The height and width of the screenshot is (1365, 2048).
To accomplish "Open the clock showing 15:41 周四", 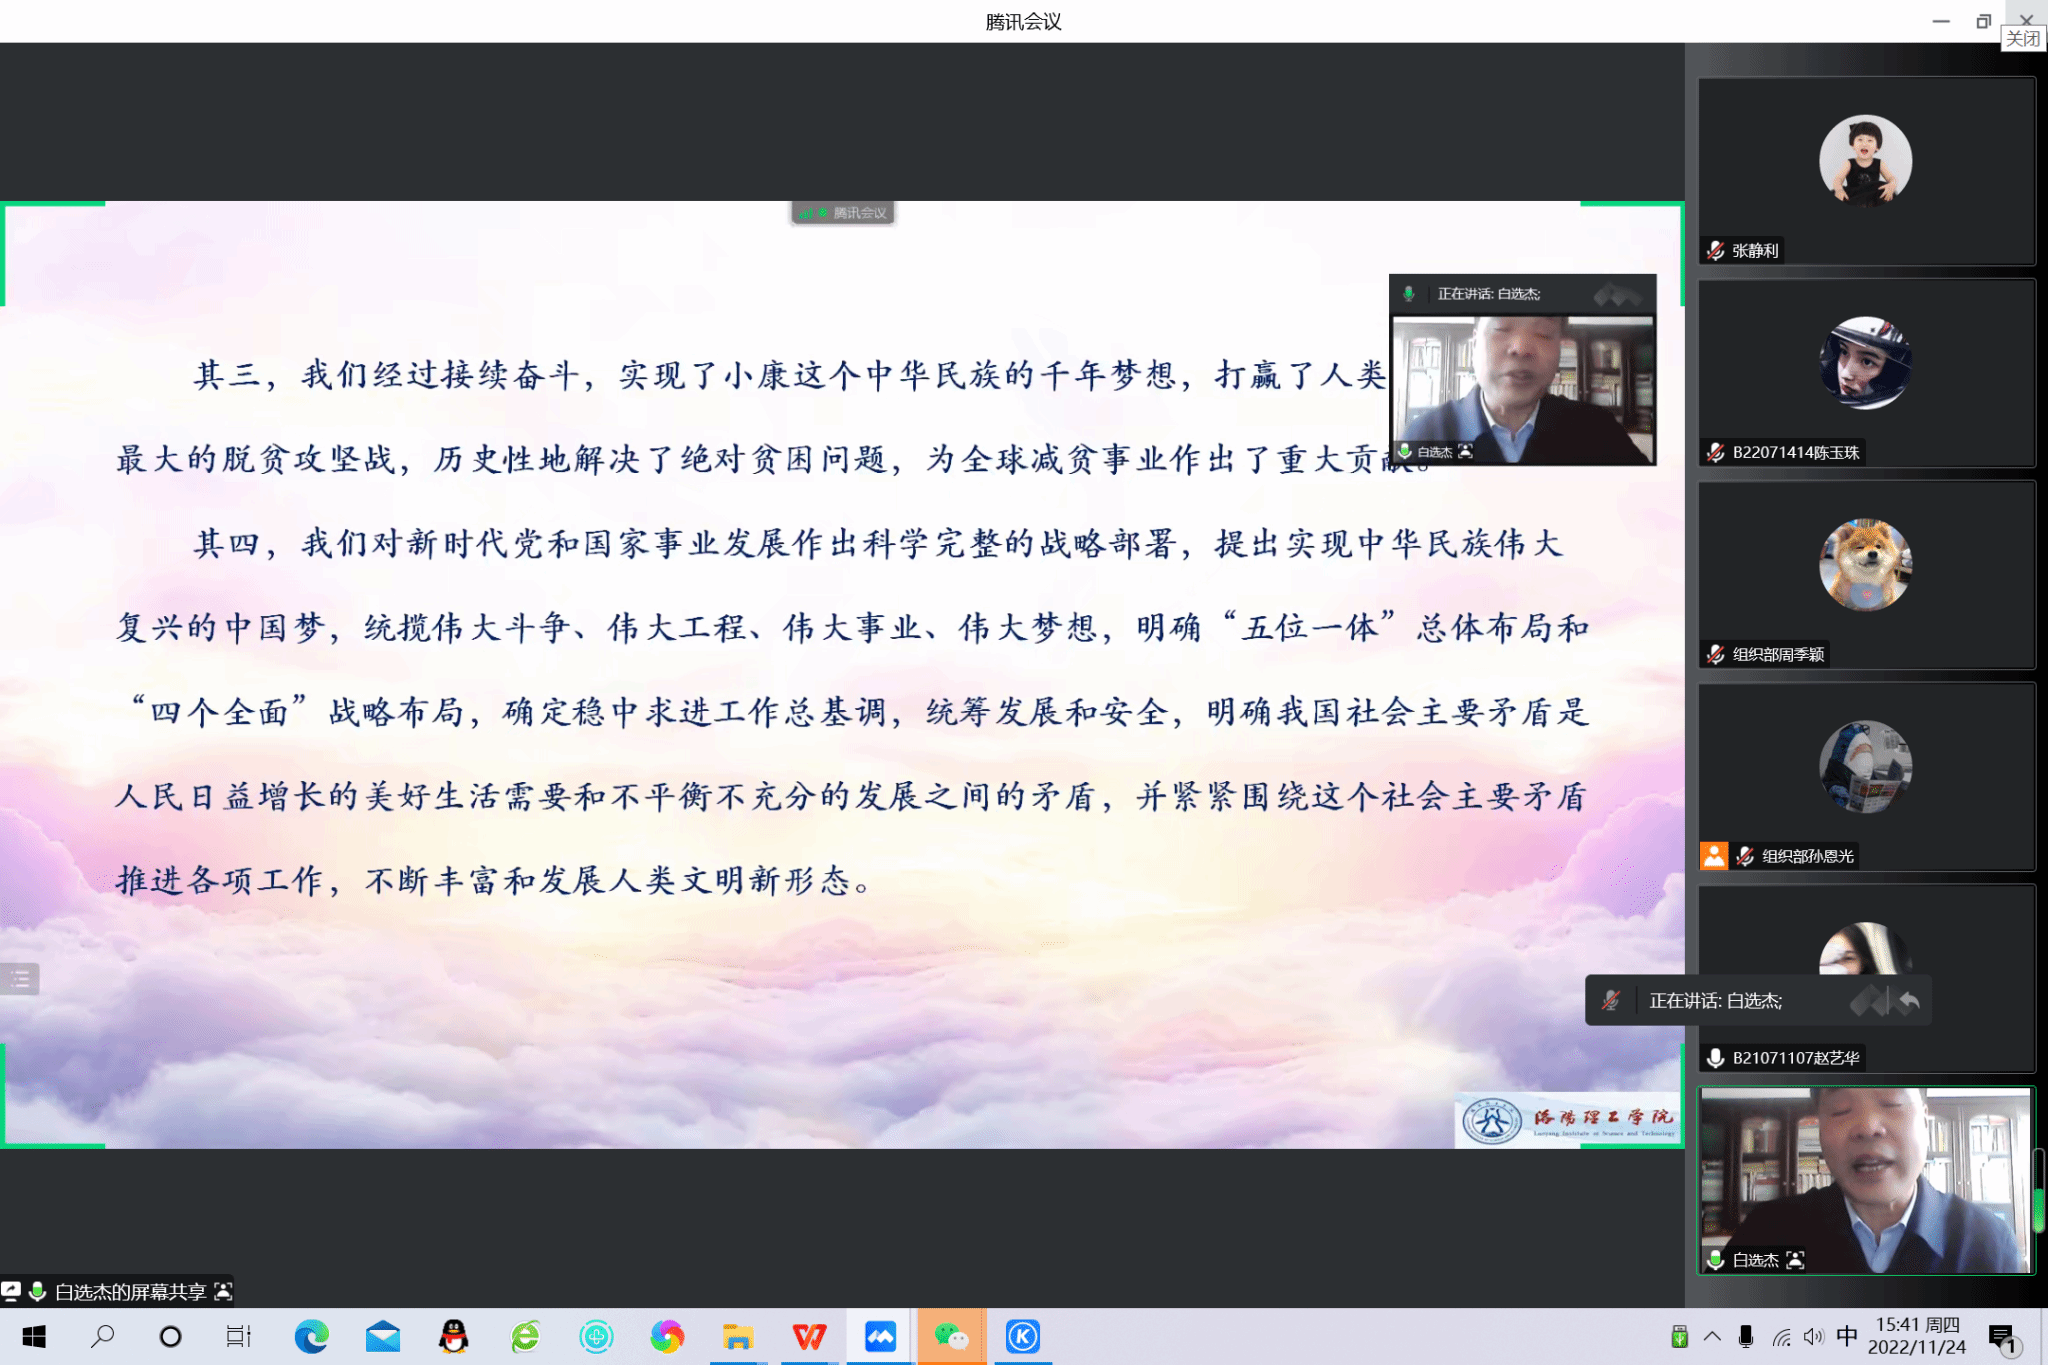I will 1917,1336.
